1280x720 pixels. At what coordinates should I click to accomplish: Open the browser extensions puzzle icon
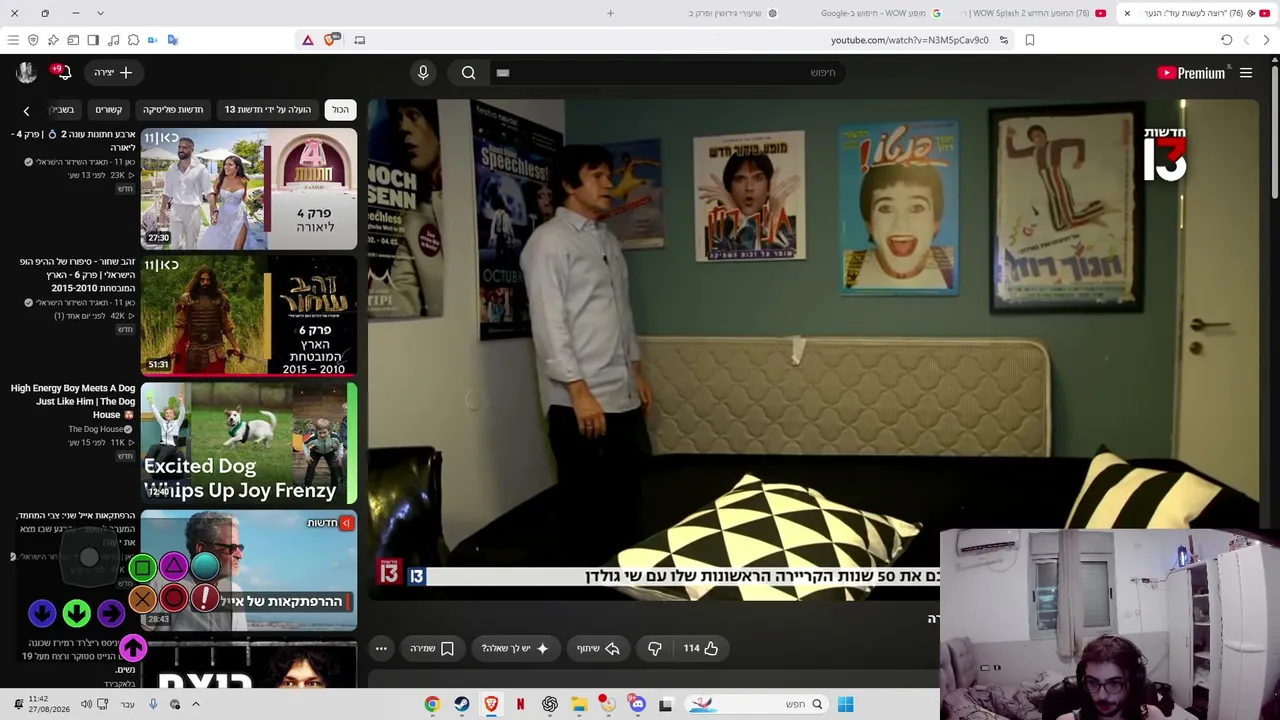point(133,40)
